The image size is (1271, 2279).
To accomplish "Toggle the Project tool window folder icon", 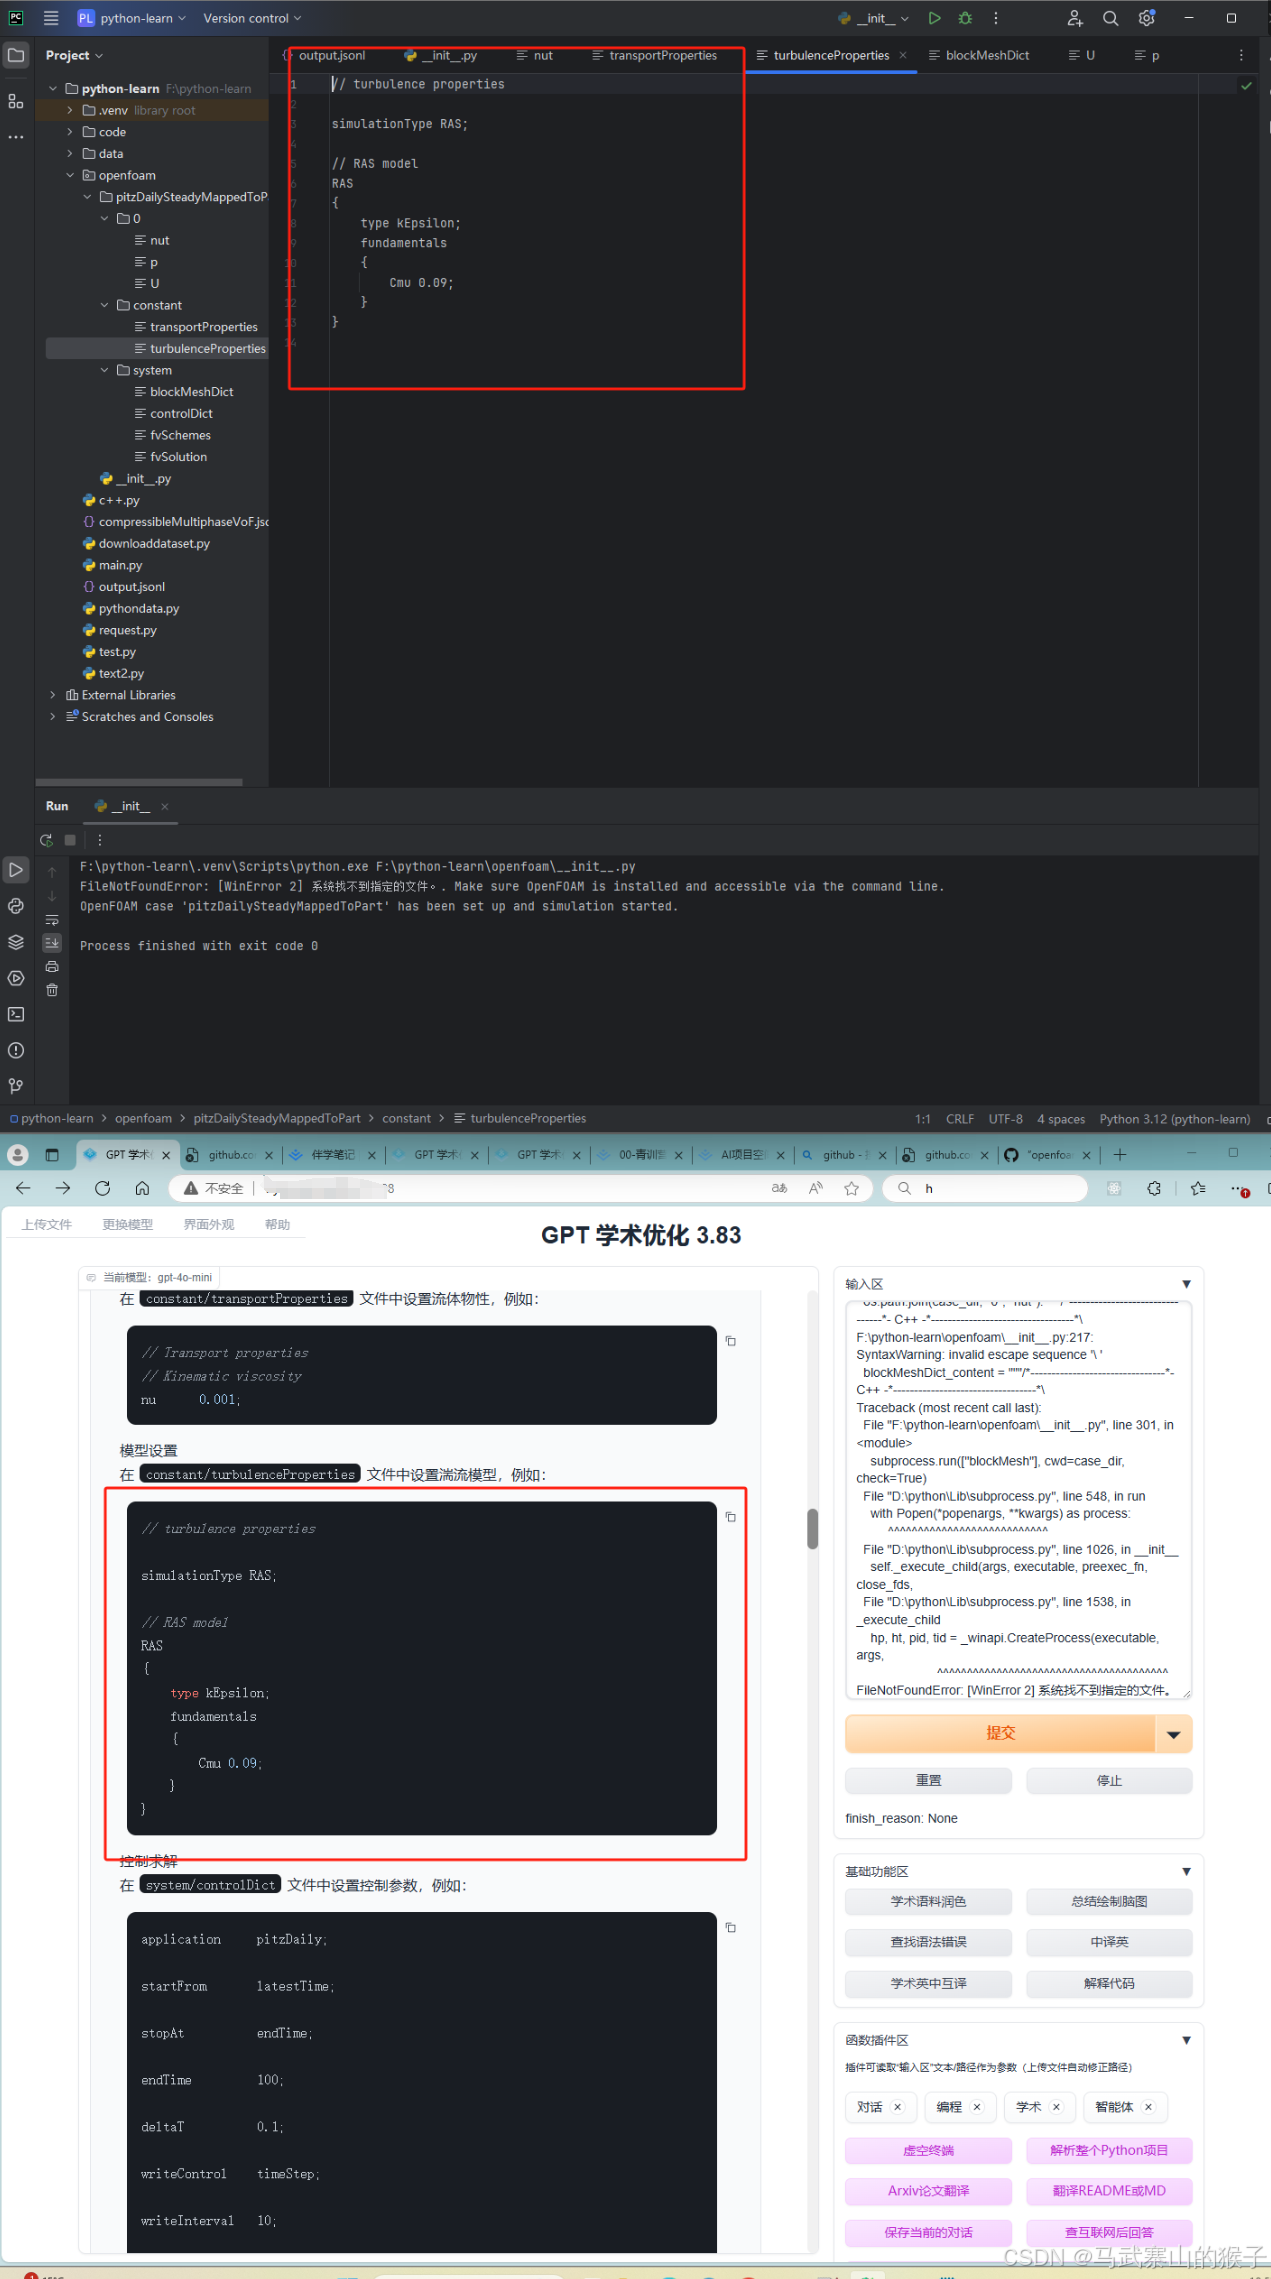I will point(16,55).
